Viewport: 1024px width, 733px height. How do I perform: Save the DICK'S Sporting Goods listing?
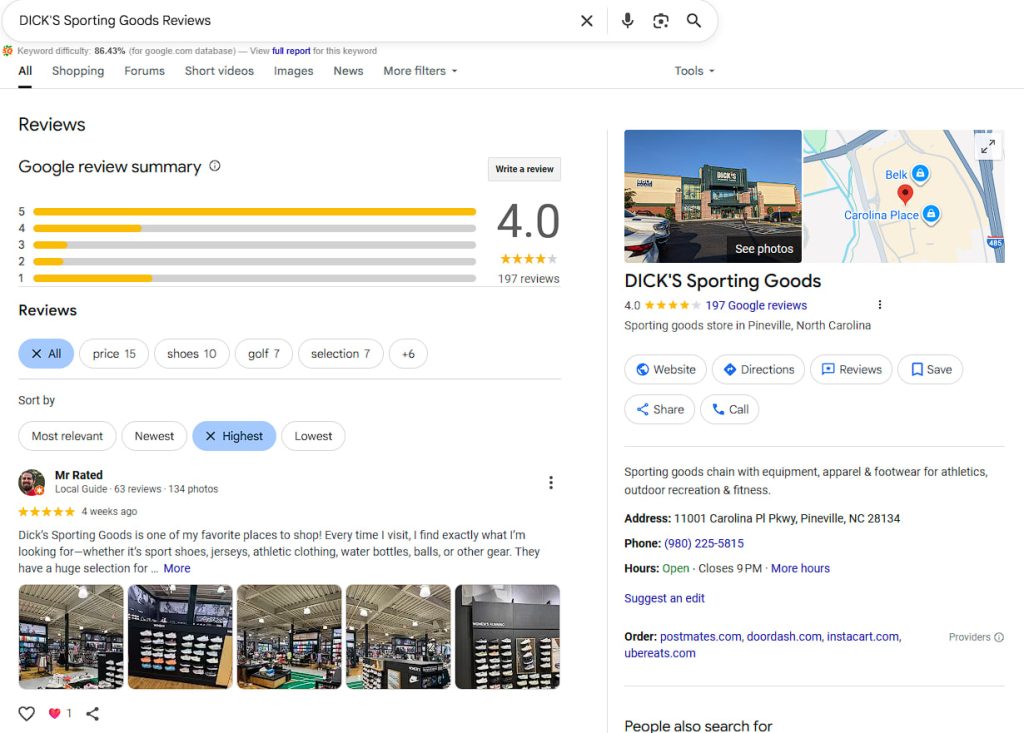[x=930, y=369]
